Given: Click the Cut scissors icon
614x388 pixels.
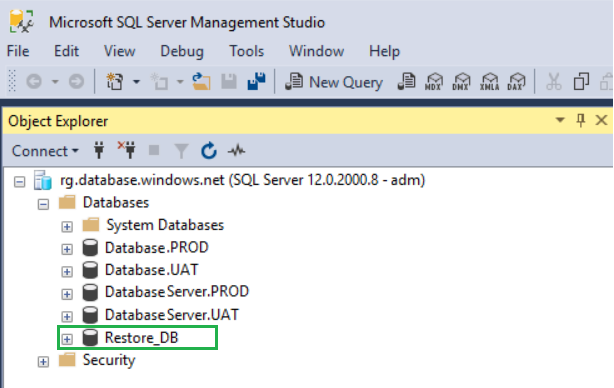Looking at the screenshot, I should (x=554, y=82).
